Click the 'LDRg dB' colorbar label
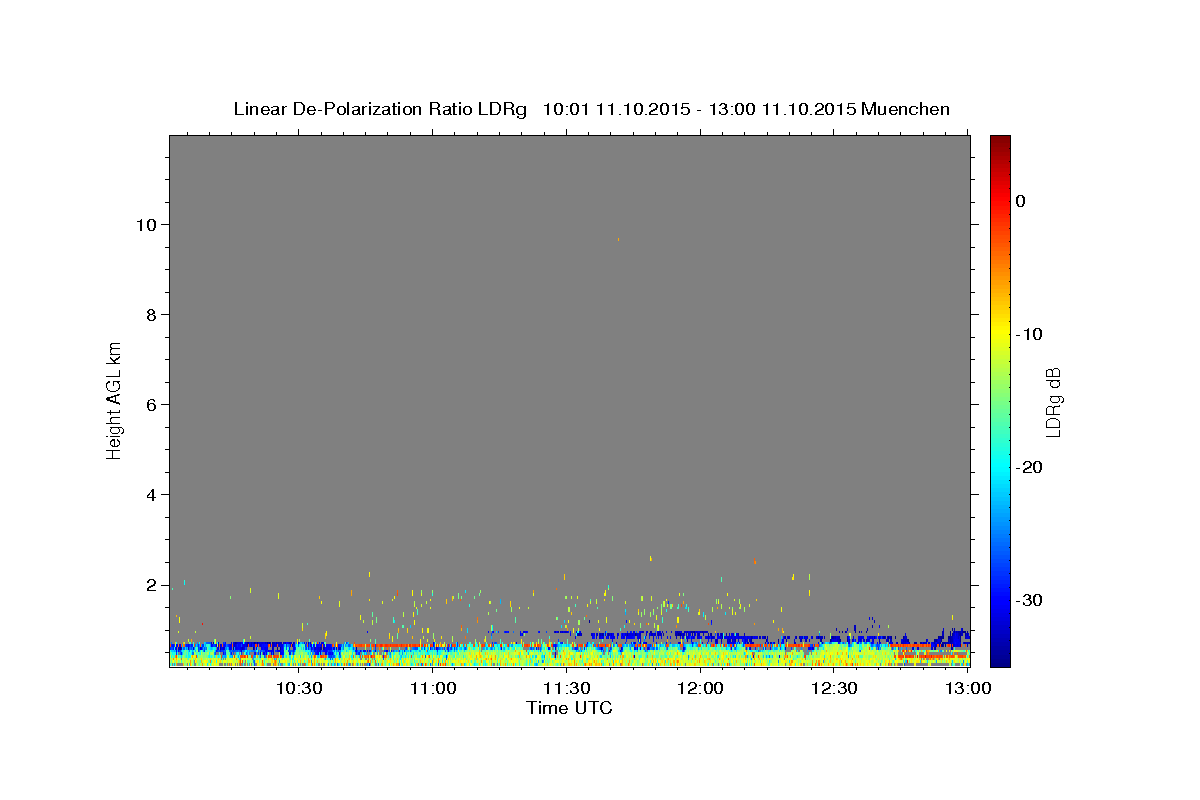This screenshot has height=800, width=1200. [x=1053, y=401]
